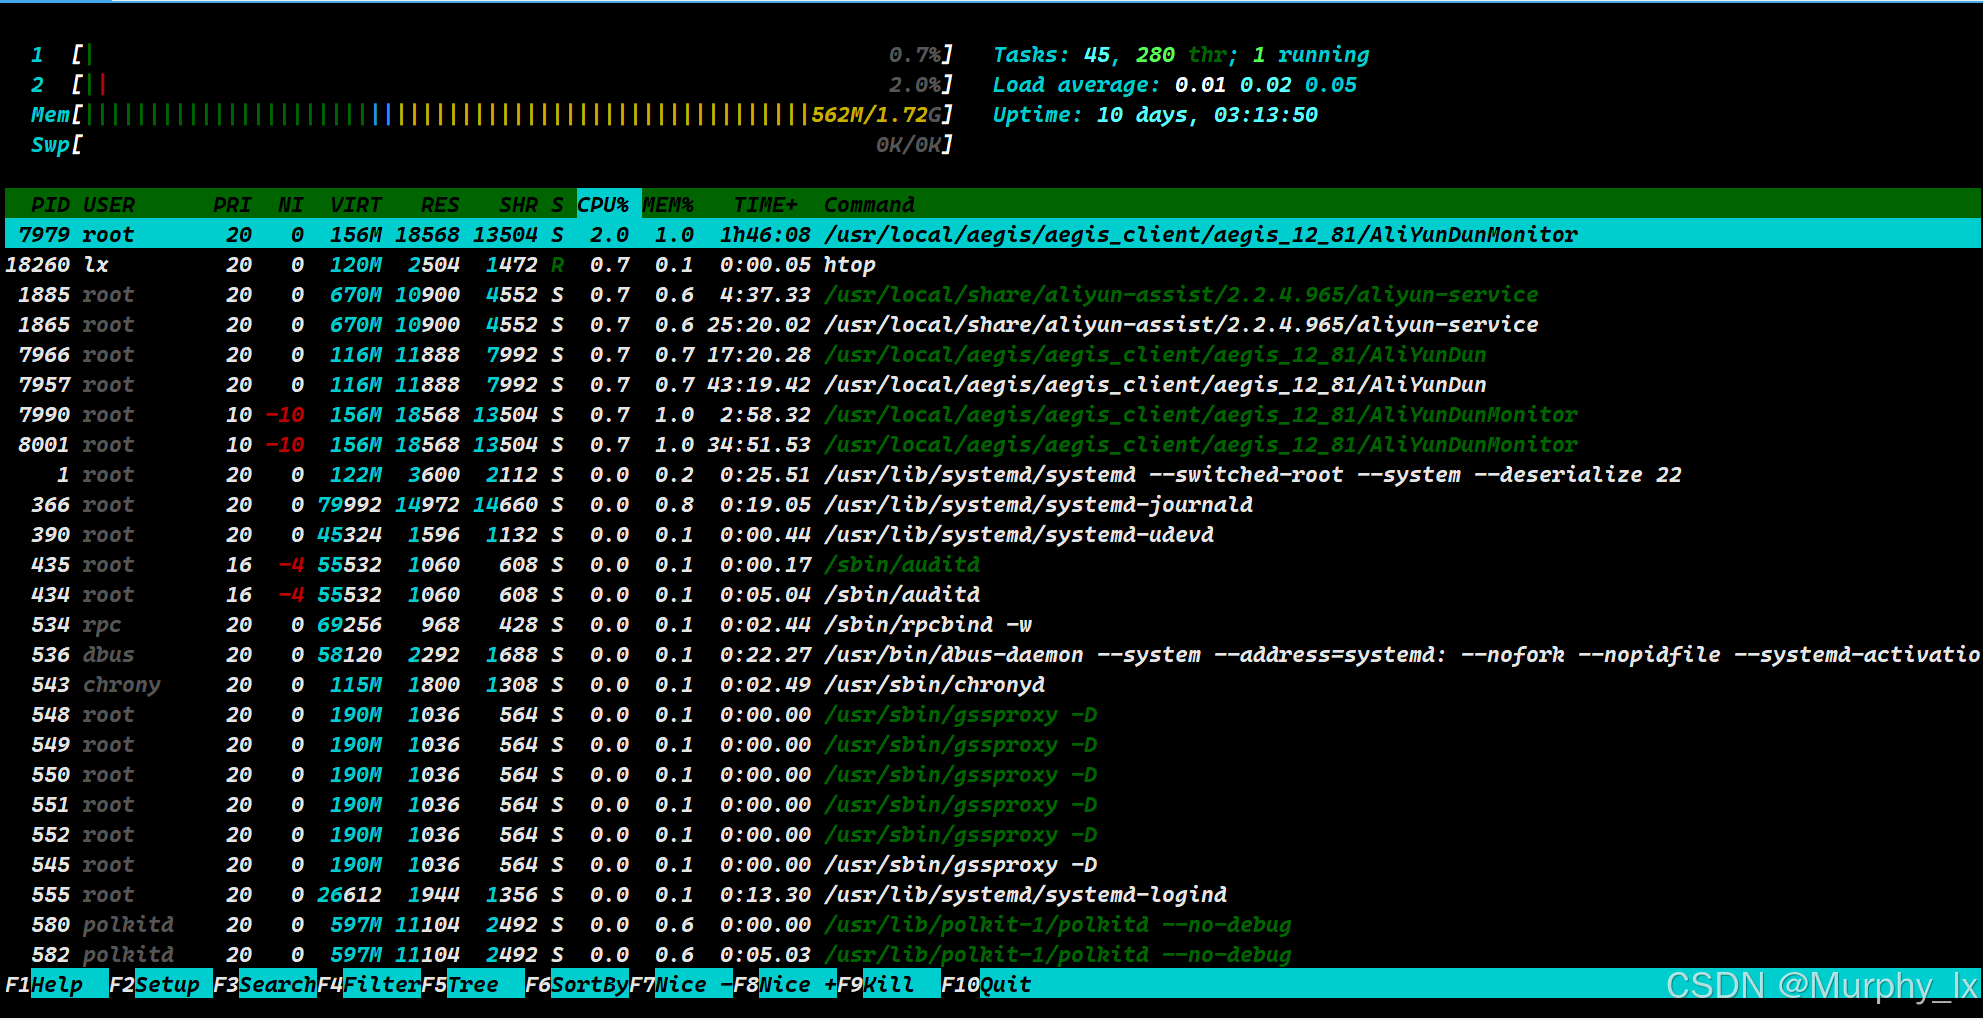Image resolution: width=1983 pixels, height=1020 pixels.
Task: Select systemd-journald row PID 366
Action: coord(992,504)
